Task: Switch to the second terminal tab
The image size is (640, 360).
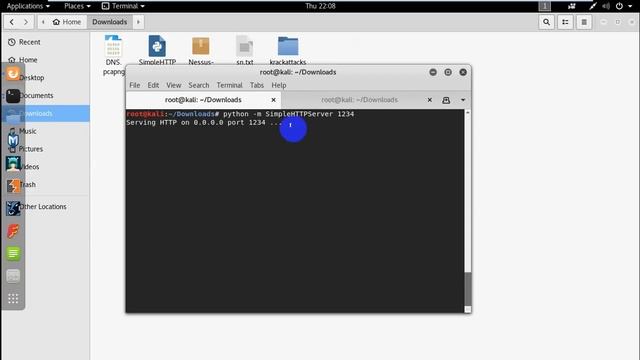Action: (359, 100)
